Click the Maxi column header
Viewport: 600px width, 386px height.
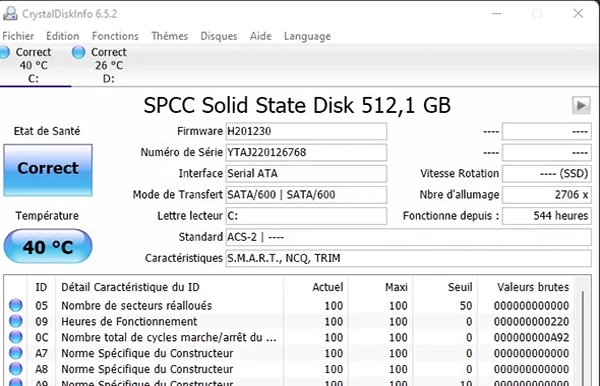381,287
